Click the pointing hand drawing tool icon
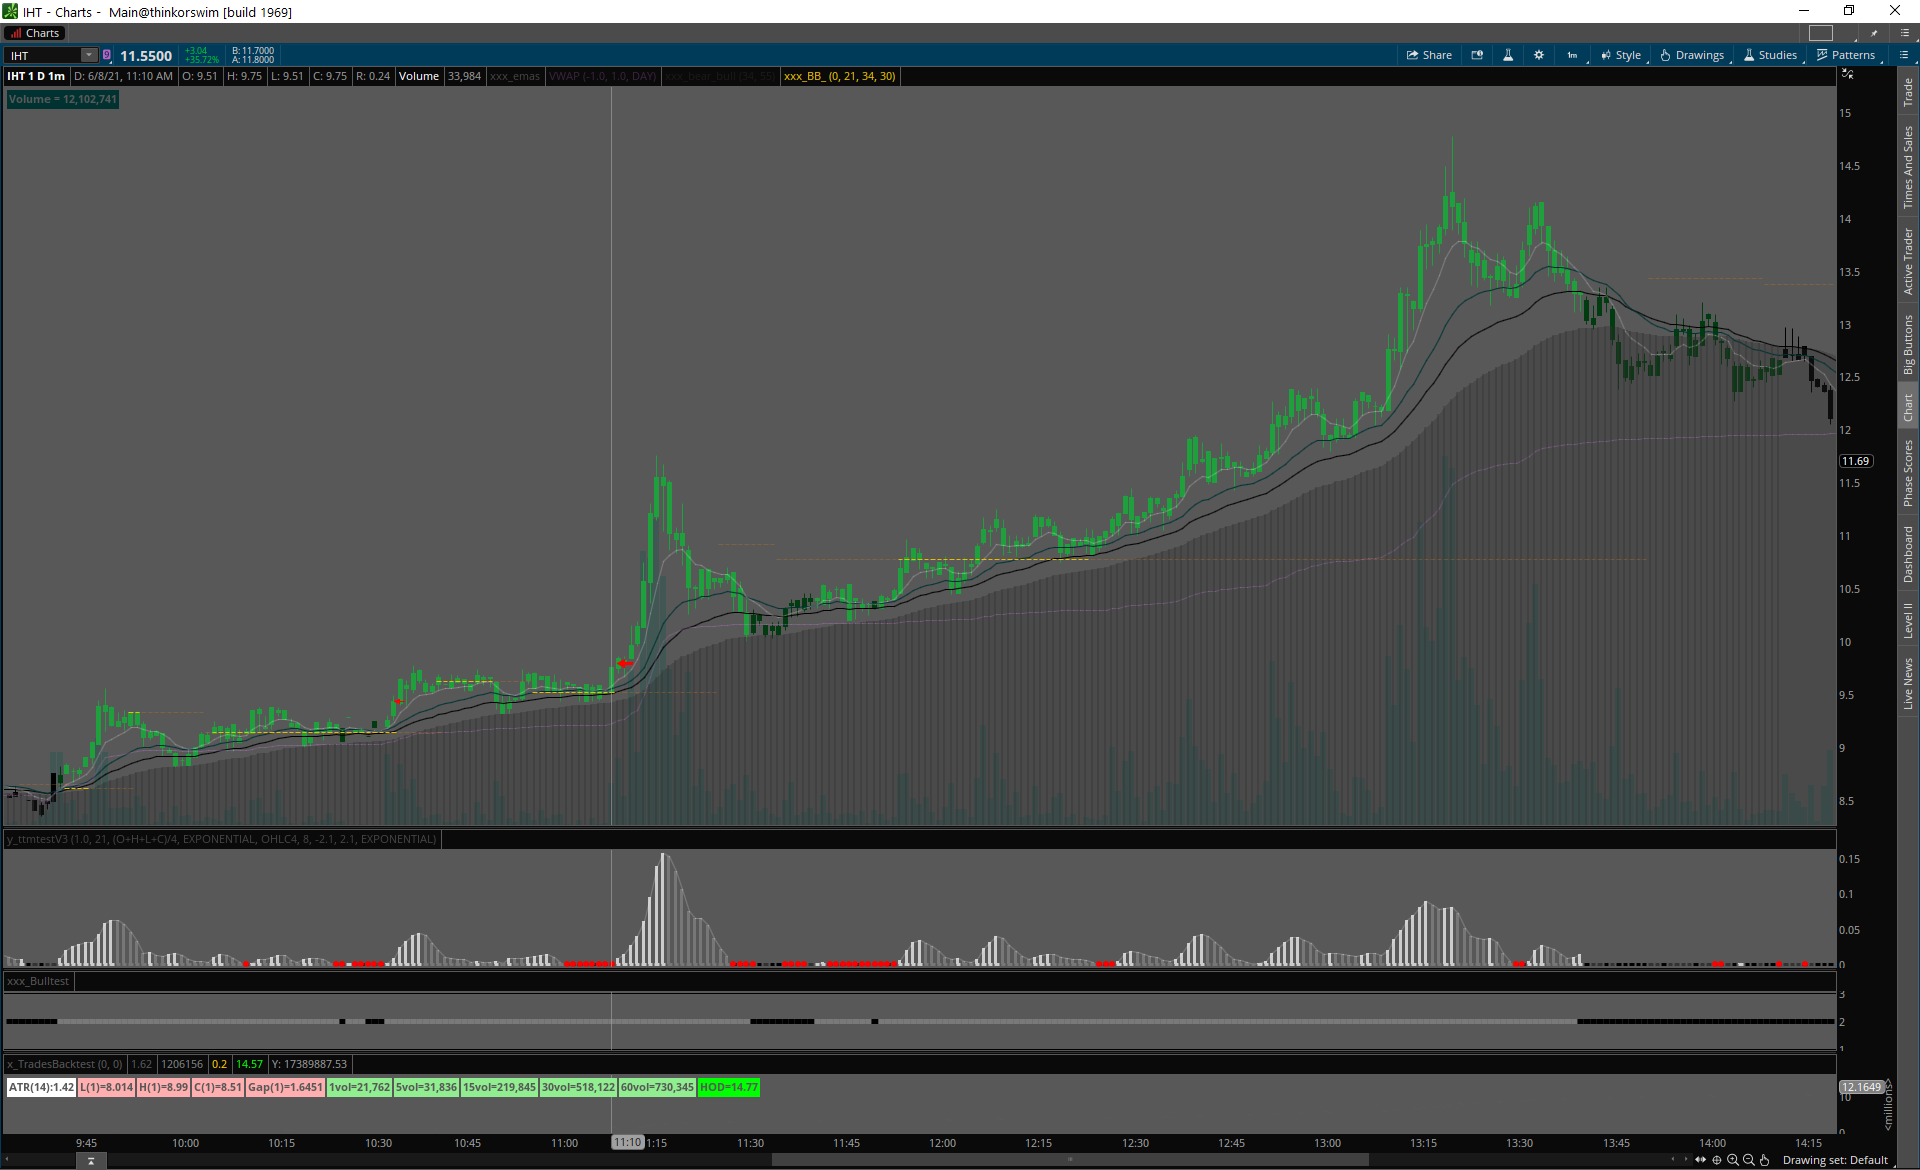Image resolution: width=1920 pixels, height=1170 pixels. pyautogui.click(x=1765, y=1160)
